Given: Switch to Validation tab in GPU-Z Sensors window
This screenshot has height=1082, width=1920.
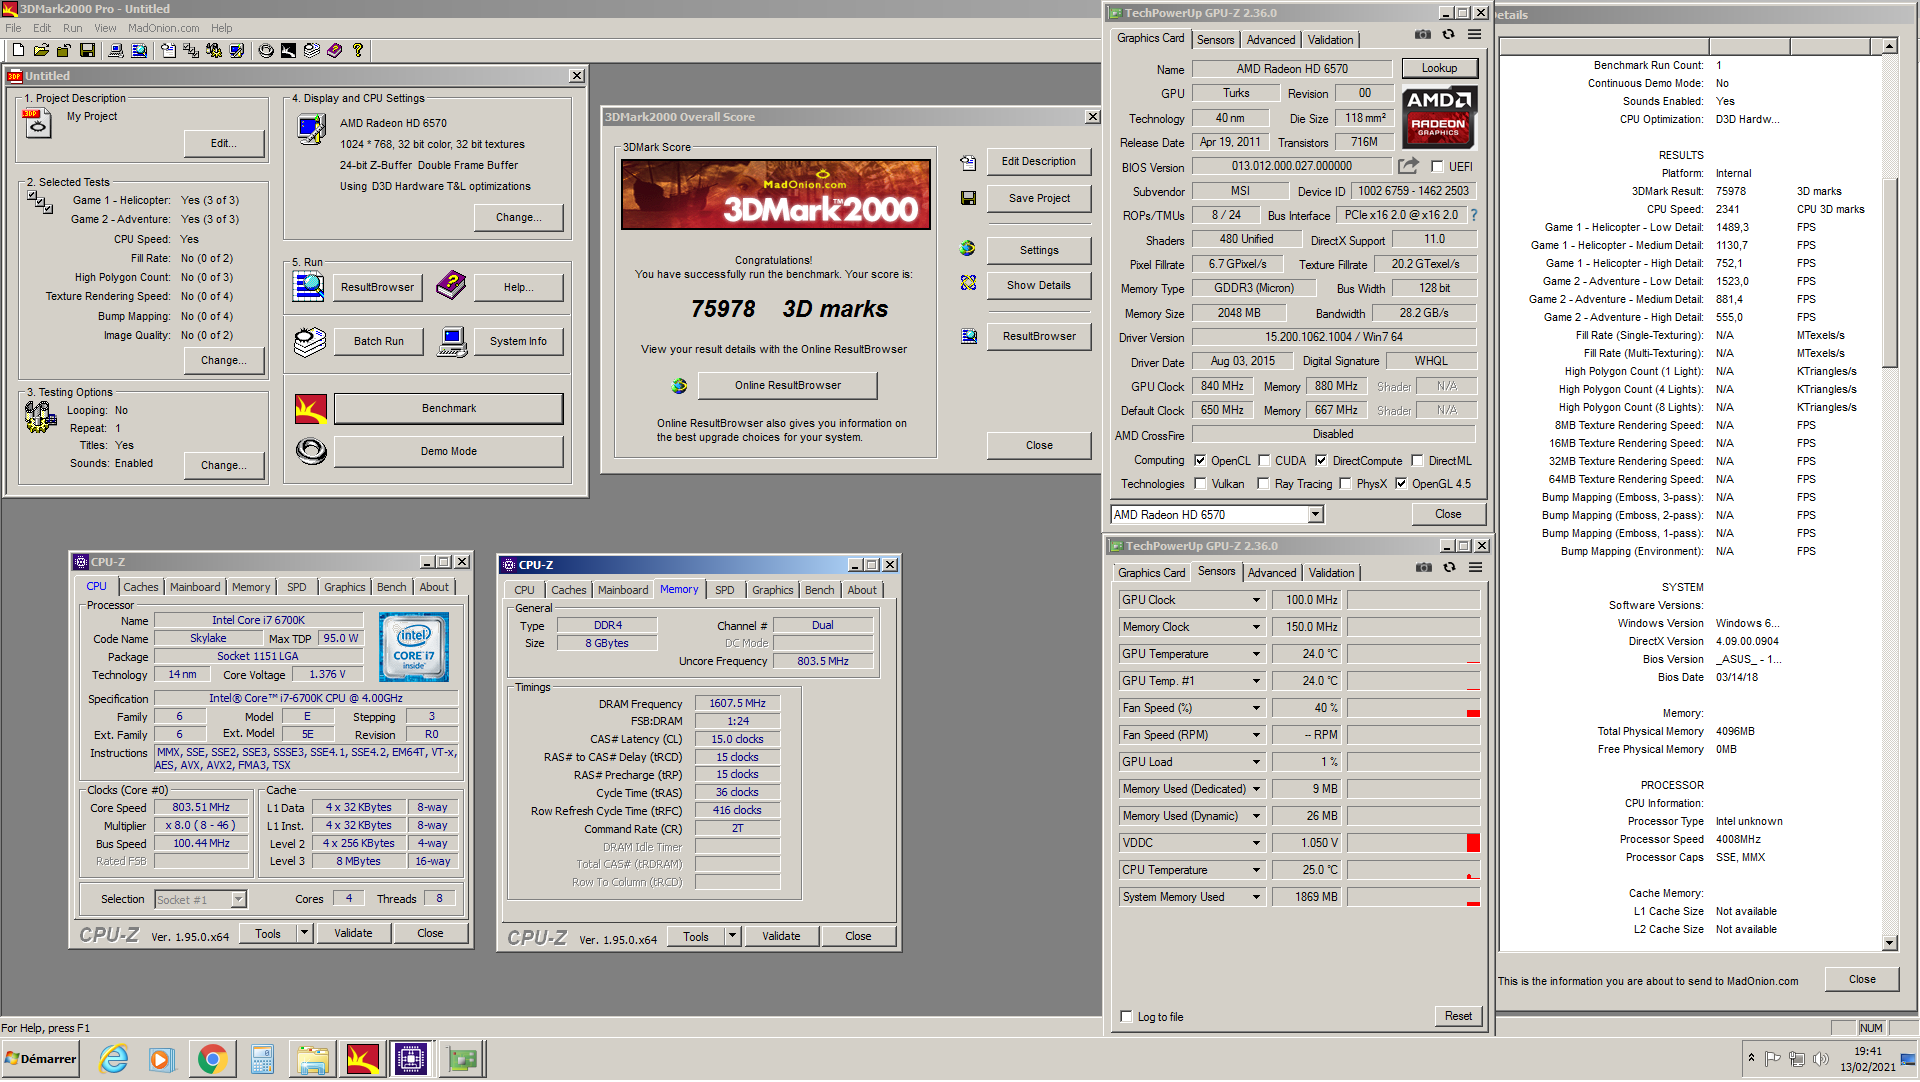Looking at the screenshot, I should click(1332, 573).
